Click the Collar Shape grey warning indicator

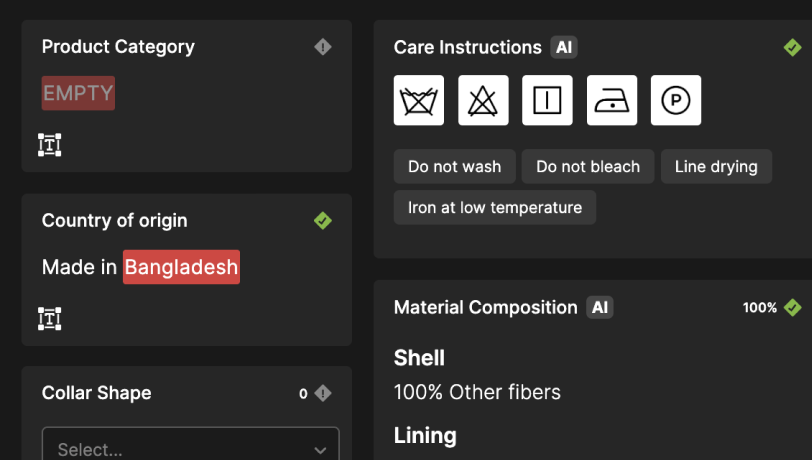pyautogui.click(x=323, y=393)
